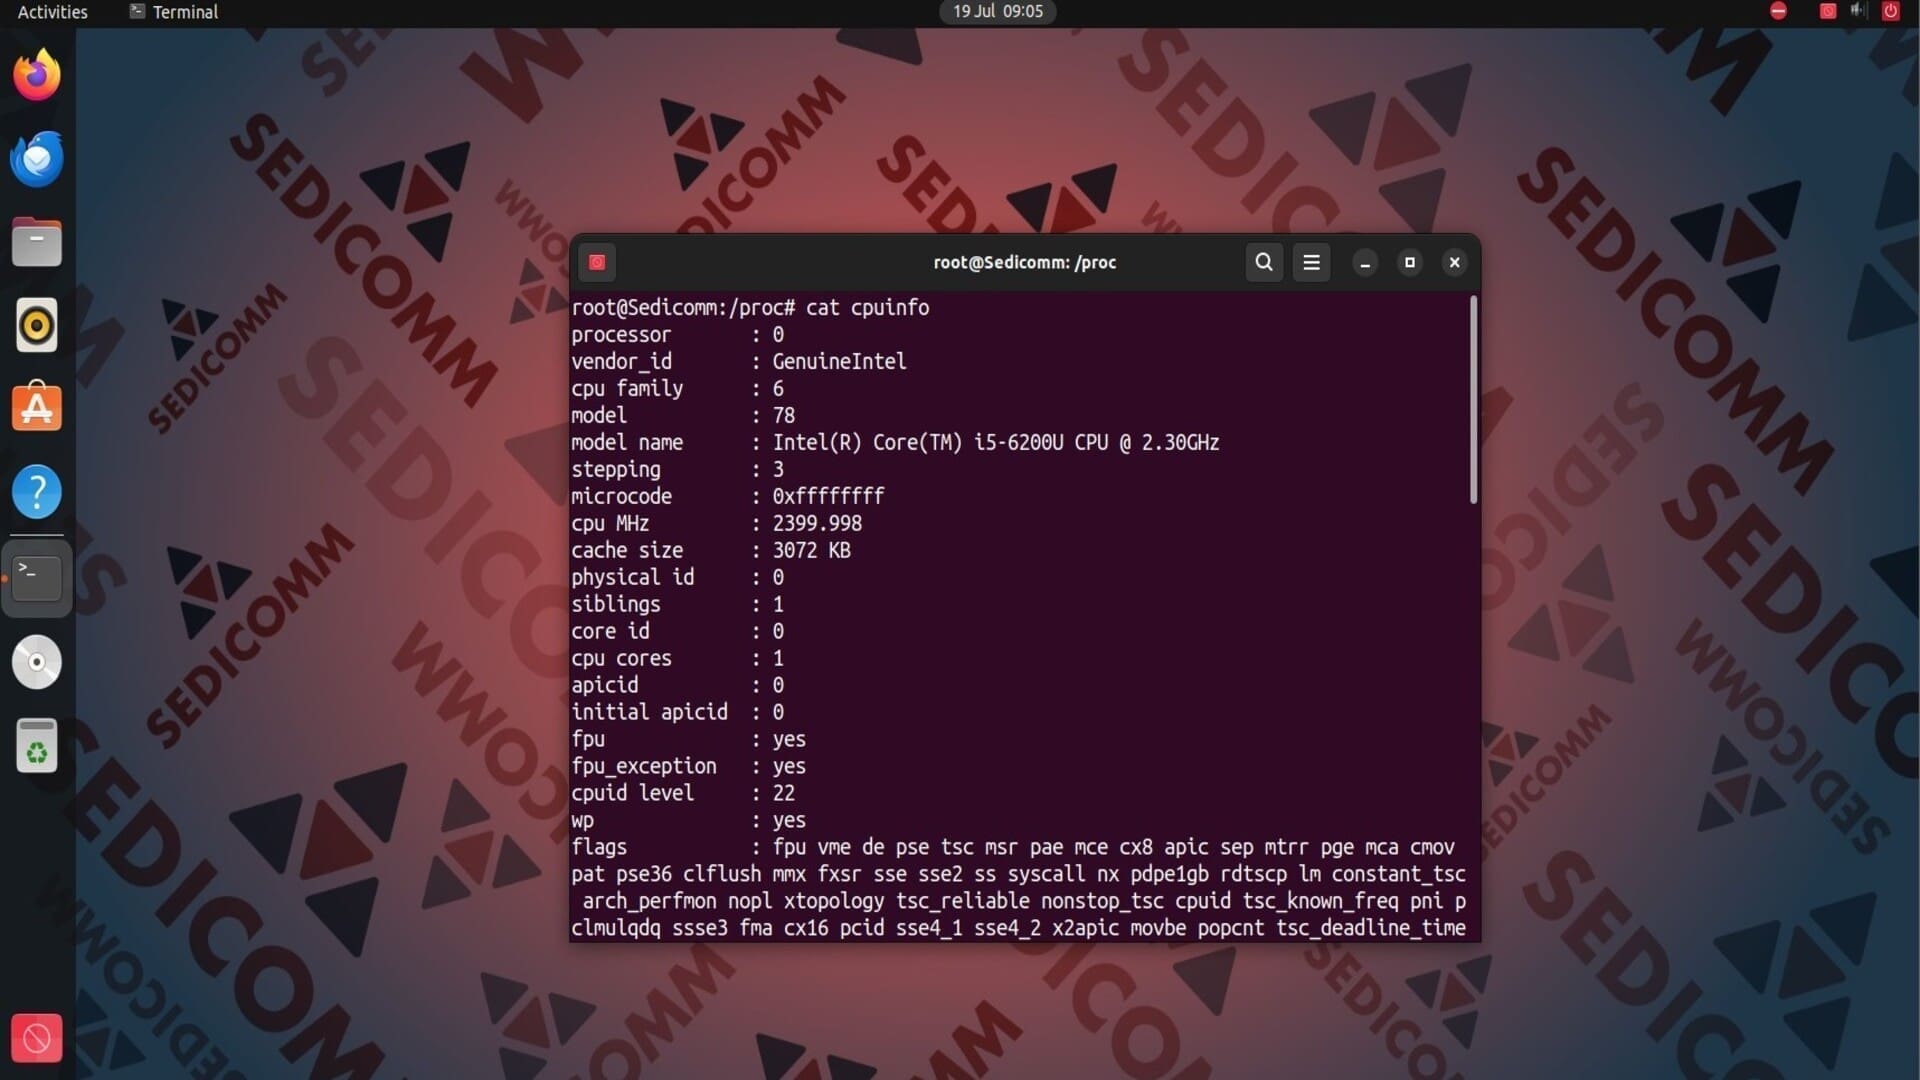Open the Trash bin in dock
The image size is (1920, 1080).
click(37, 746)
